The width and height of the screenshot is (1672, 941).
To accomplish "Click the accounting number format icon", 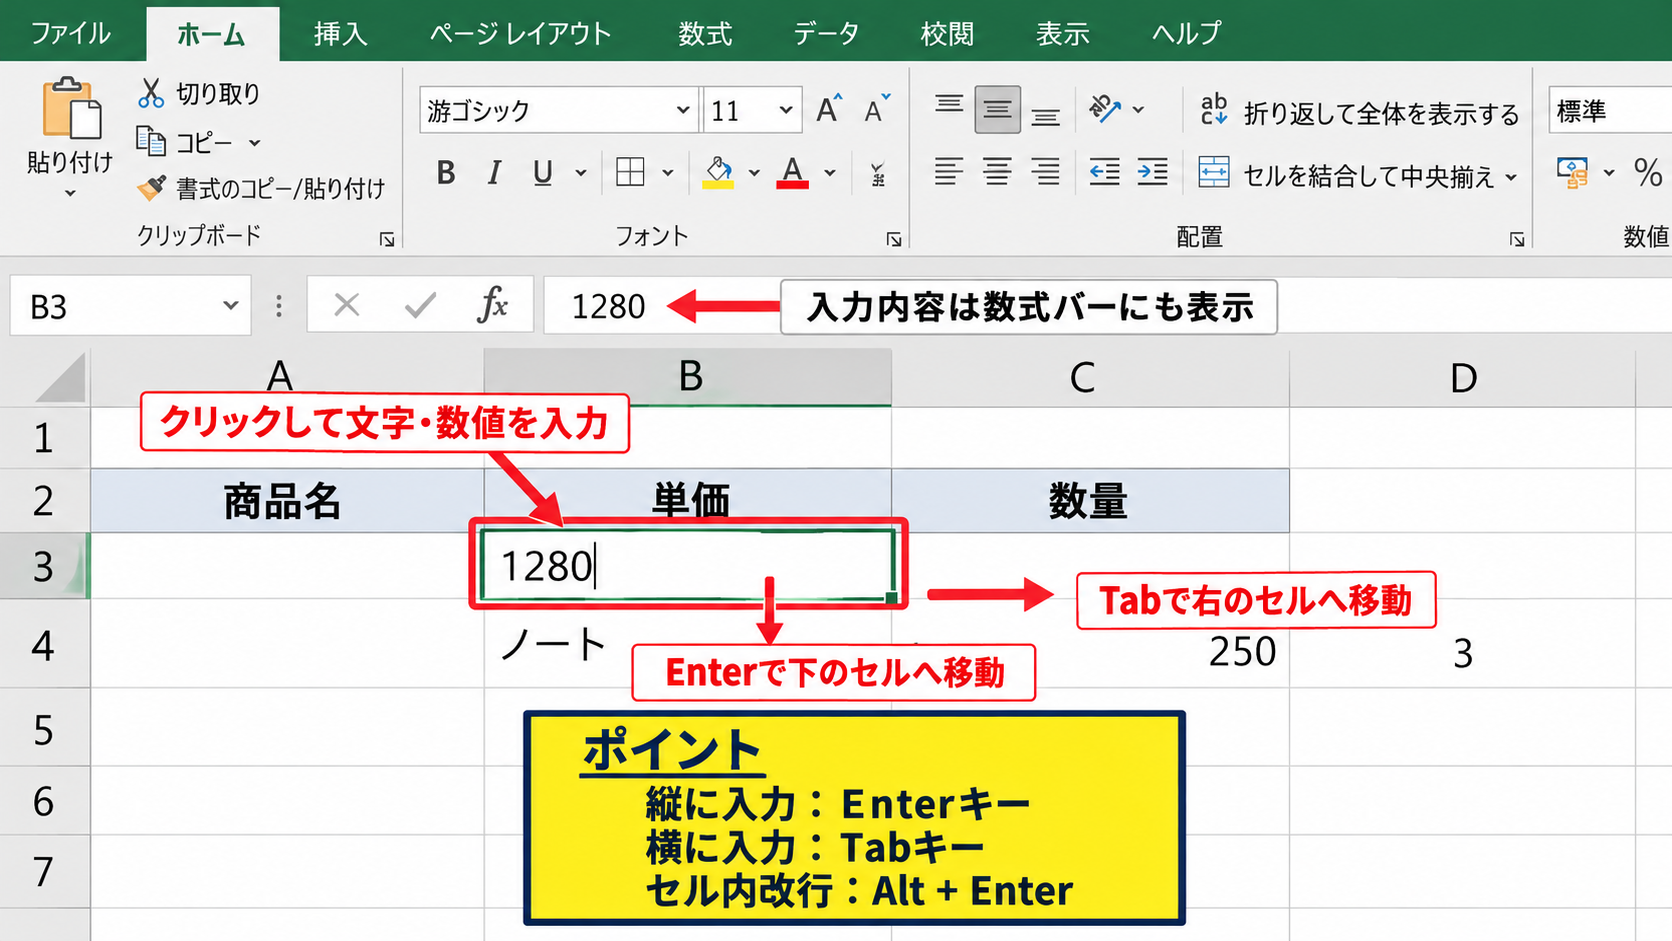I will click(1572, 173).
